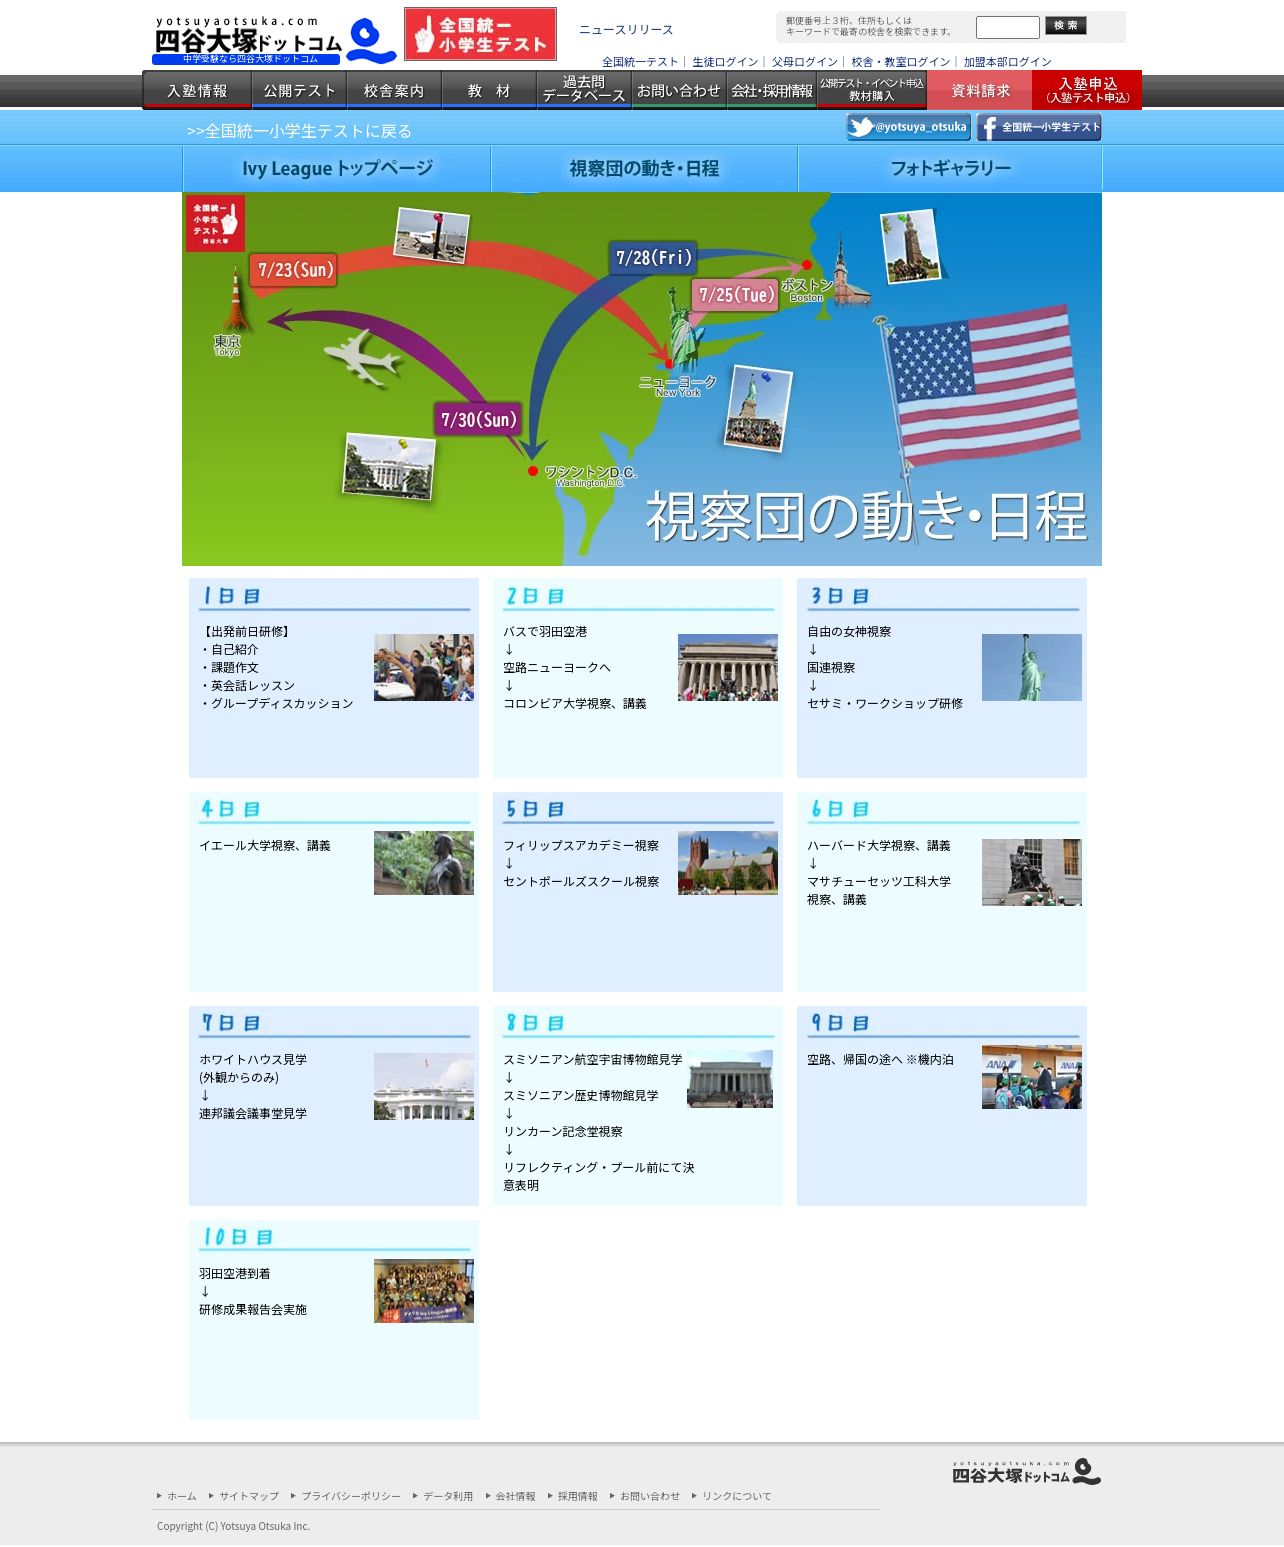This screenshot has width=1284, height=1547.
Task: Open the Day 8 Lincoln Memorial photo
Action: pyautogui.click(x=730, y=1079)
